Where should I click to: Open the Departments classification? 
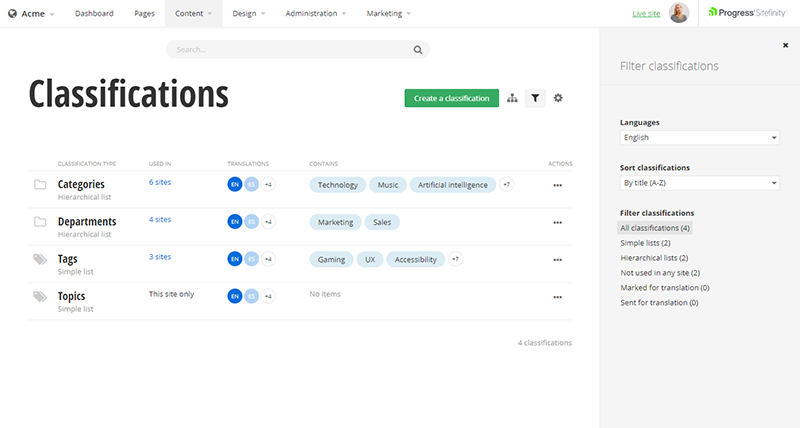pyautogui.click(x=87, y=221)
